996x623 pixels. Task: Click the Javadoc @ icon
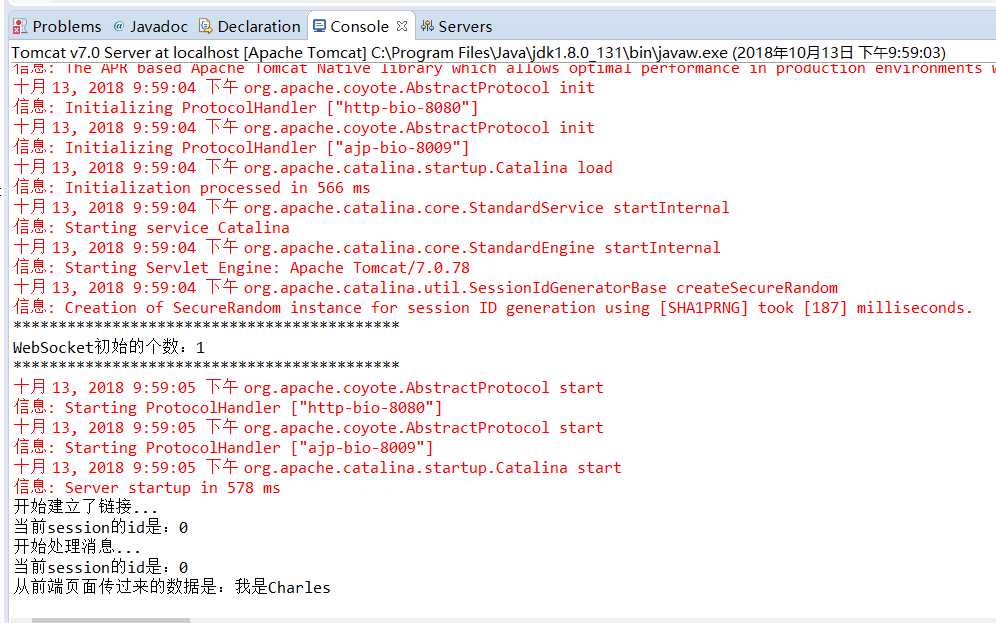tap(119, 27)
